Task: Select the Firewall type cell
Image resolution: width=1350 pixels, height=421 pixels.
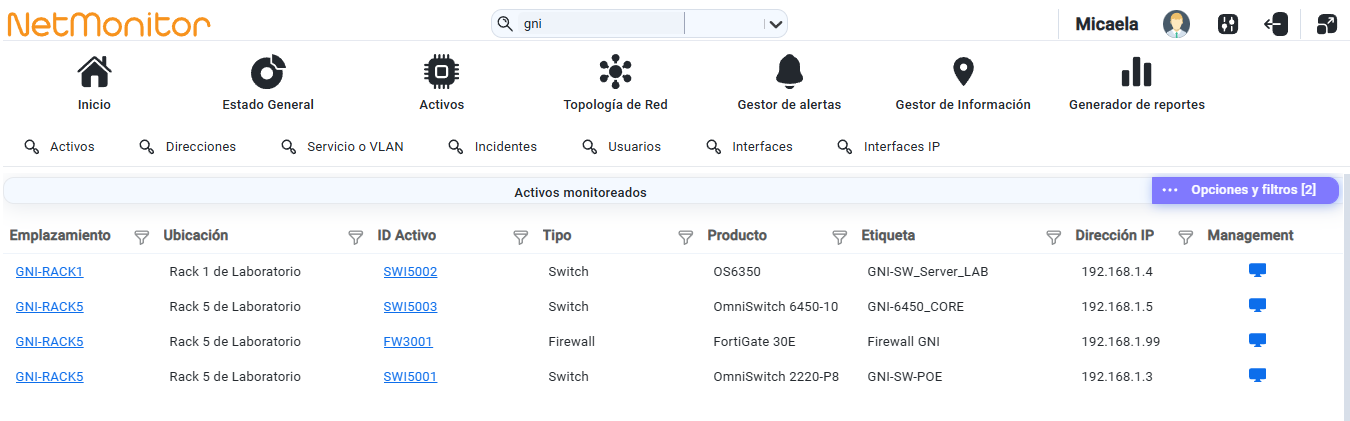Action: tap(571, 342)
